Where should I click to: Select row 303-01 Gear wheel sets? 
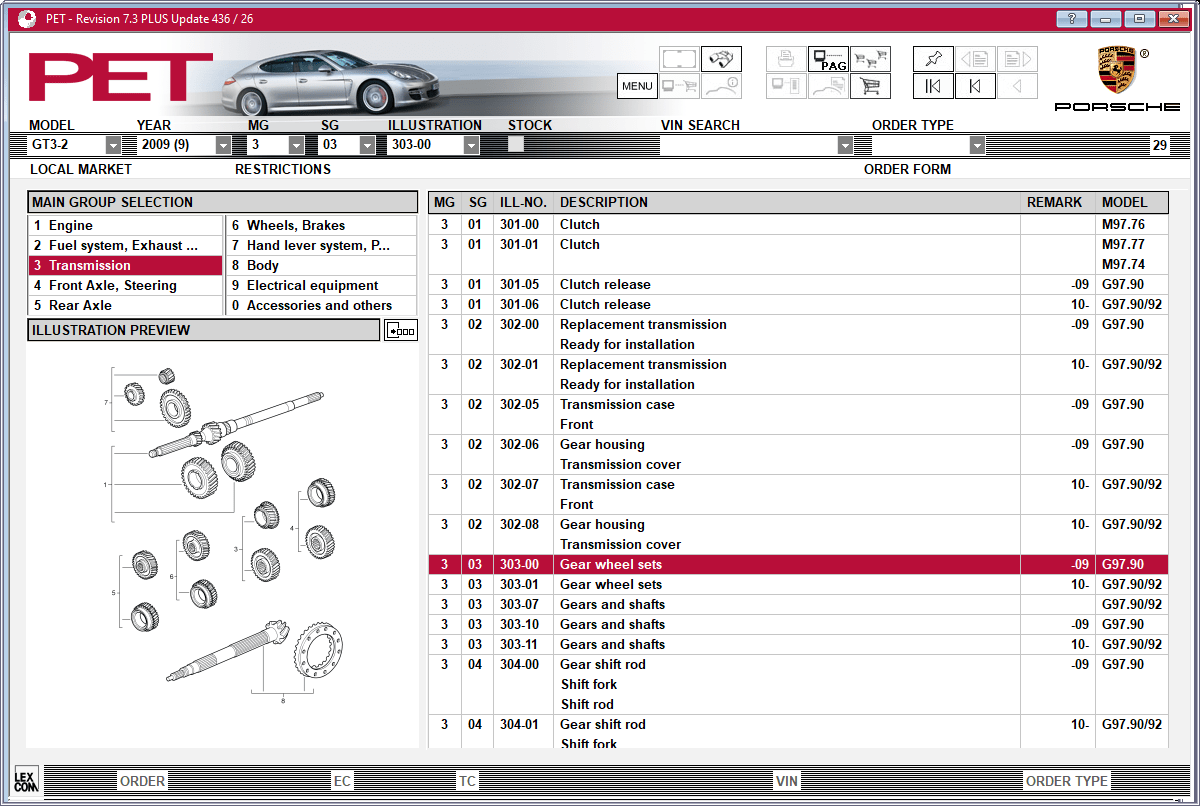[798, 585]
